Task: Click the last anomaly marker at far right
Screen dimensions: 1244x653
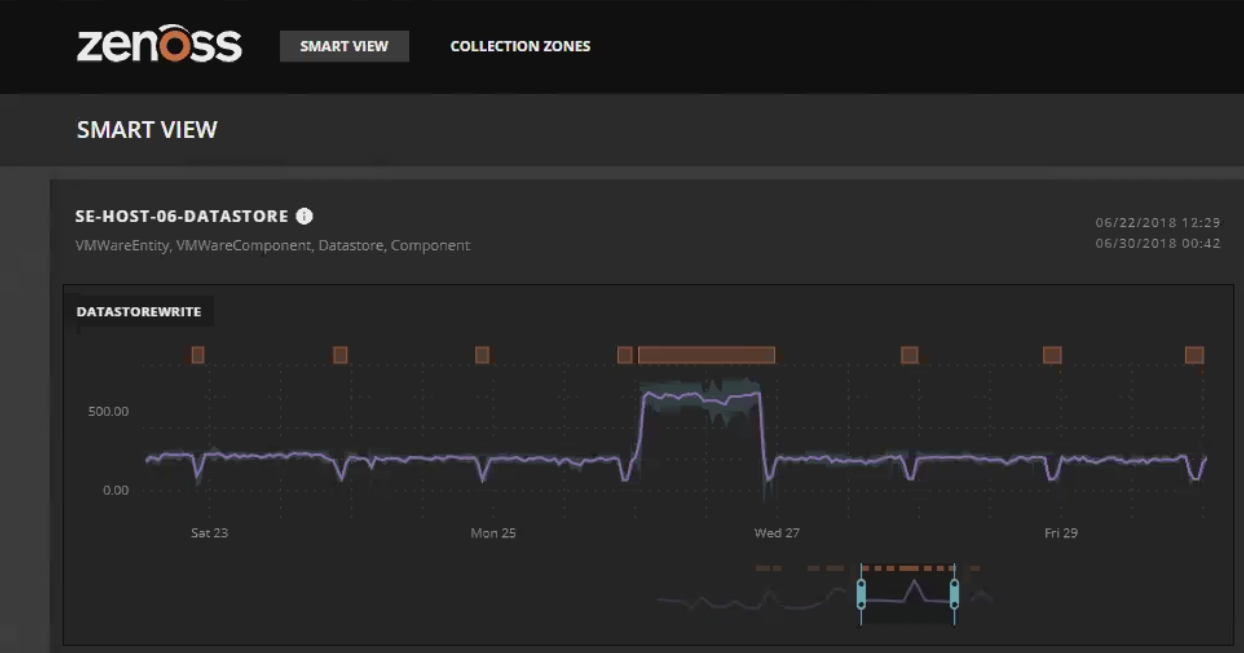Action: [x=1194, y=355]
